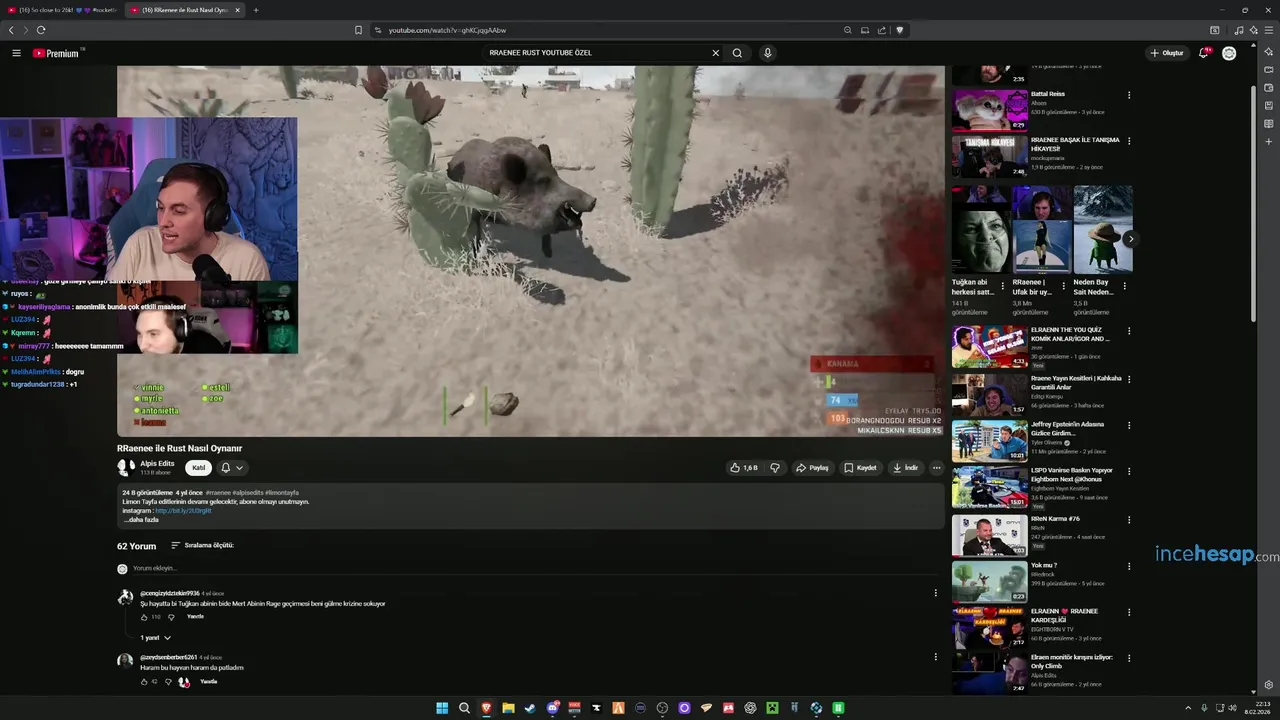Go to YouTube Premium home logo
This screenshot has height=720, width=1280.
pos(56,53)
